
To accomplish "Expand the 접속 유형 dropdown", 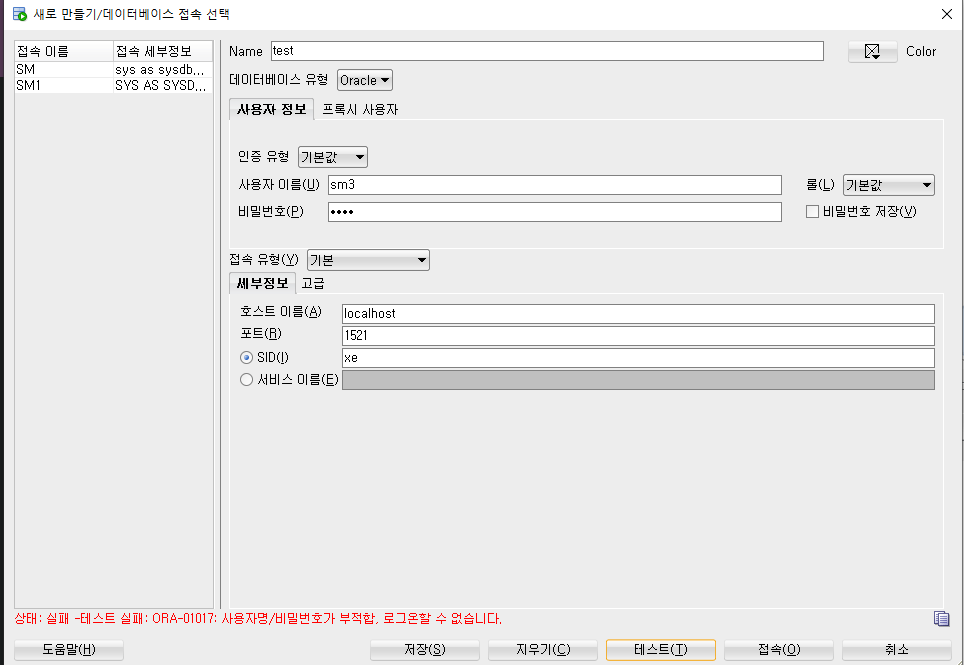I will 368,260.
